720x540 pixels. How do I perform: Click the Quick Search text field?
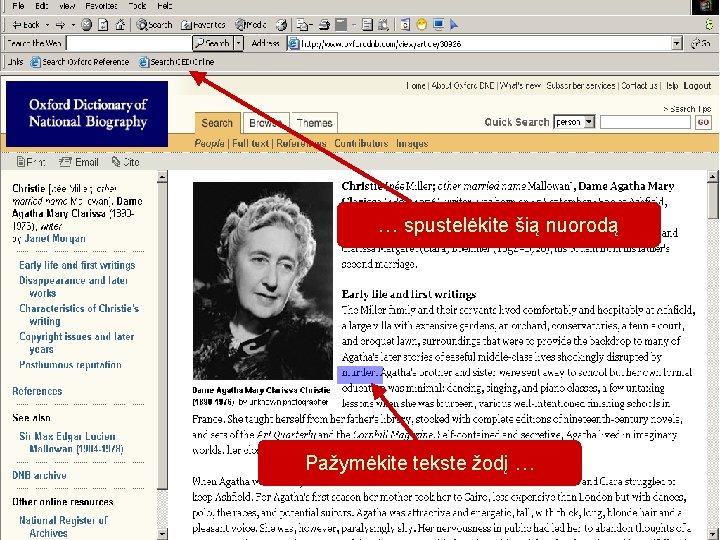click(x=645, y=122)
